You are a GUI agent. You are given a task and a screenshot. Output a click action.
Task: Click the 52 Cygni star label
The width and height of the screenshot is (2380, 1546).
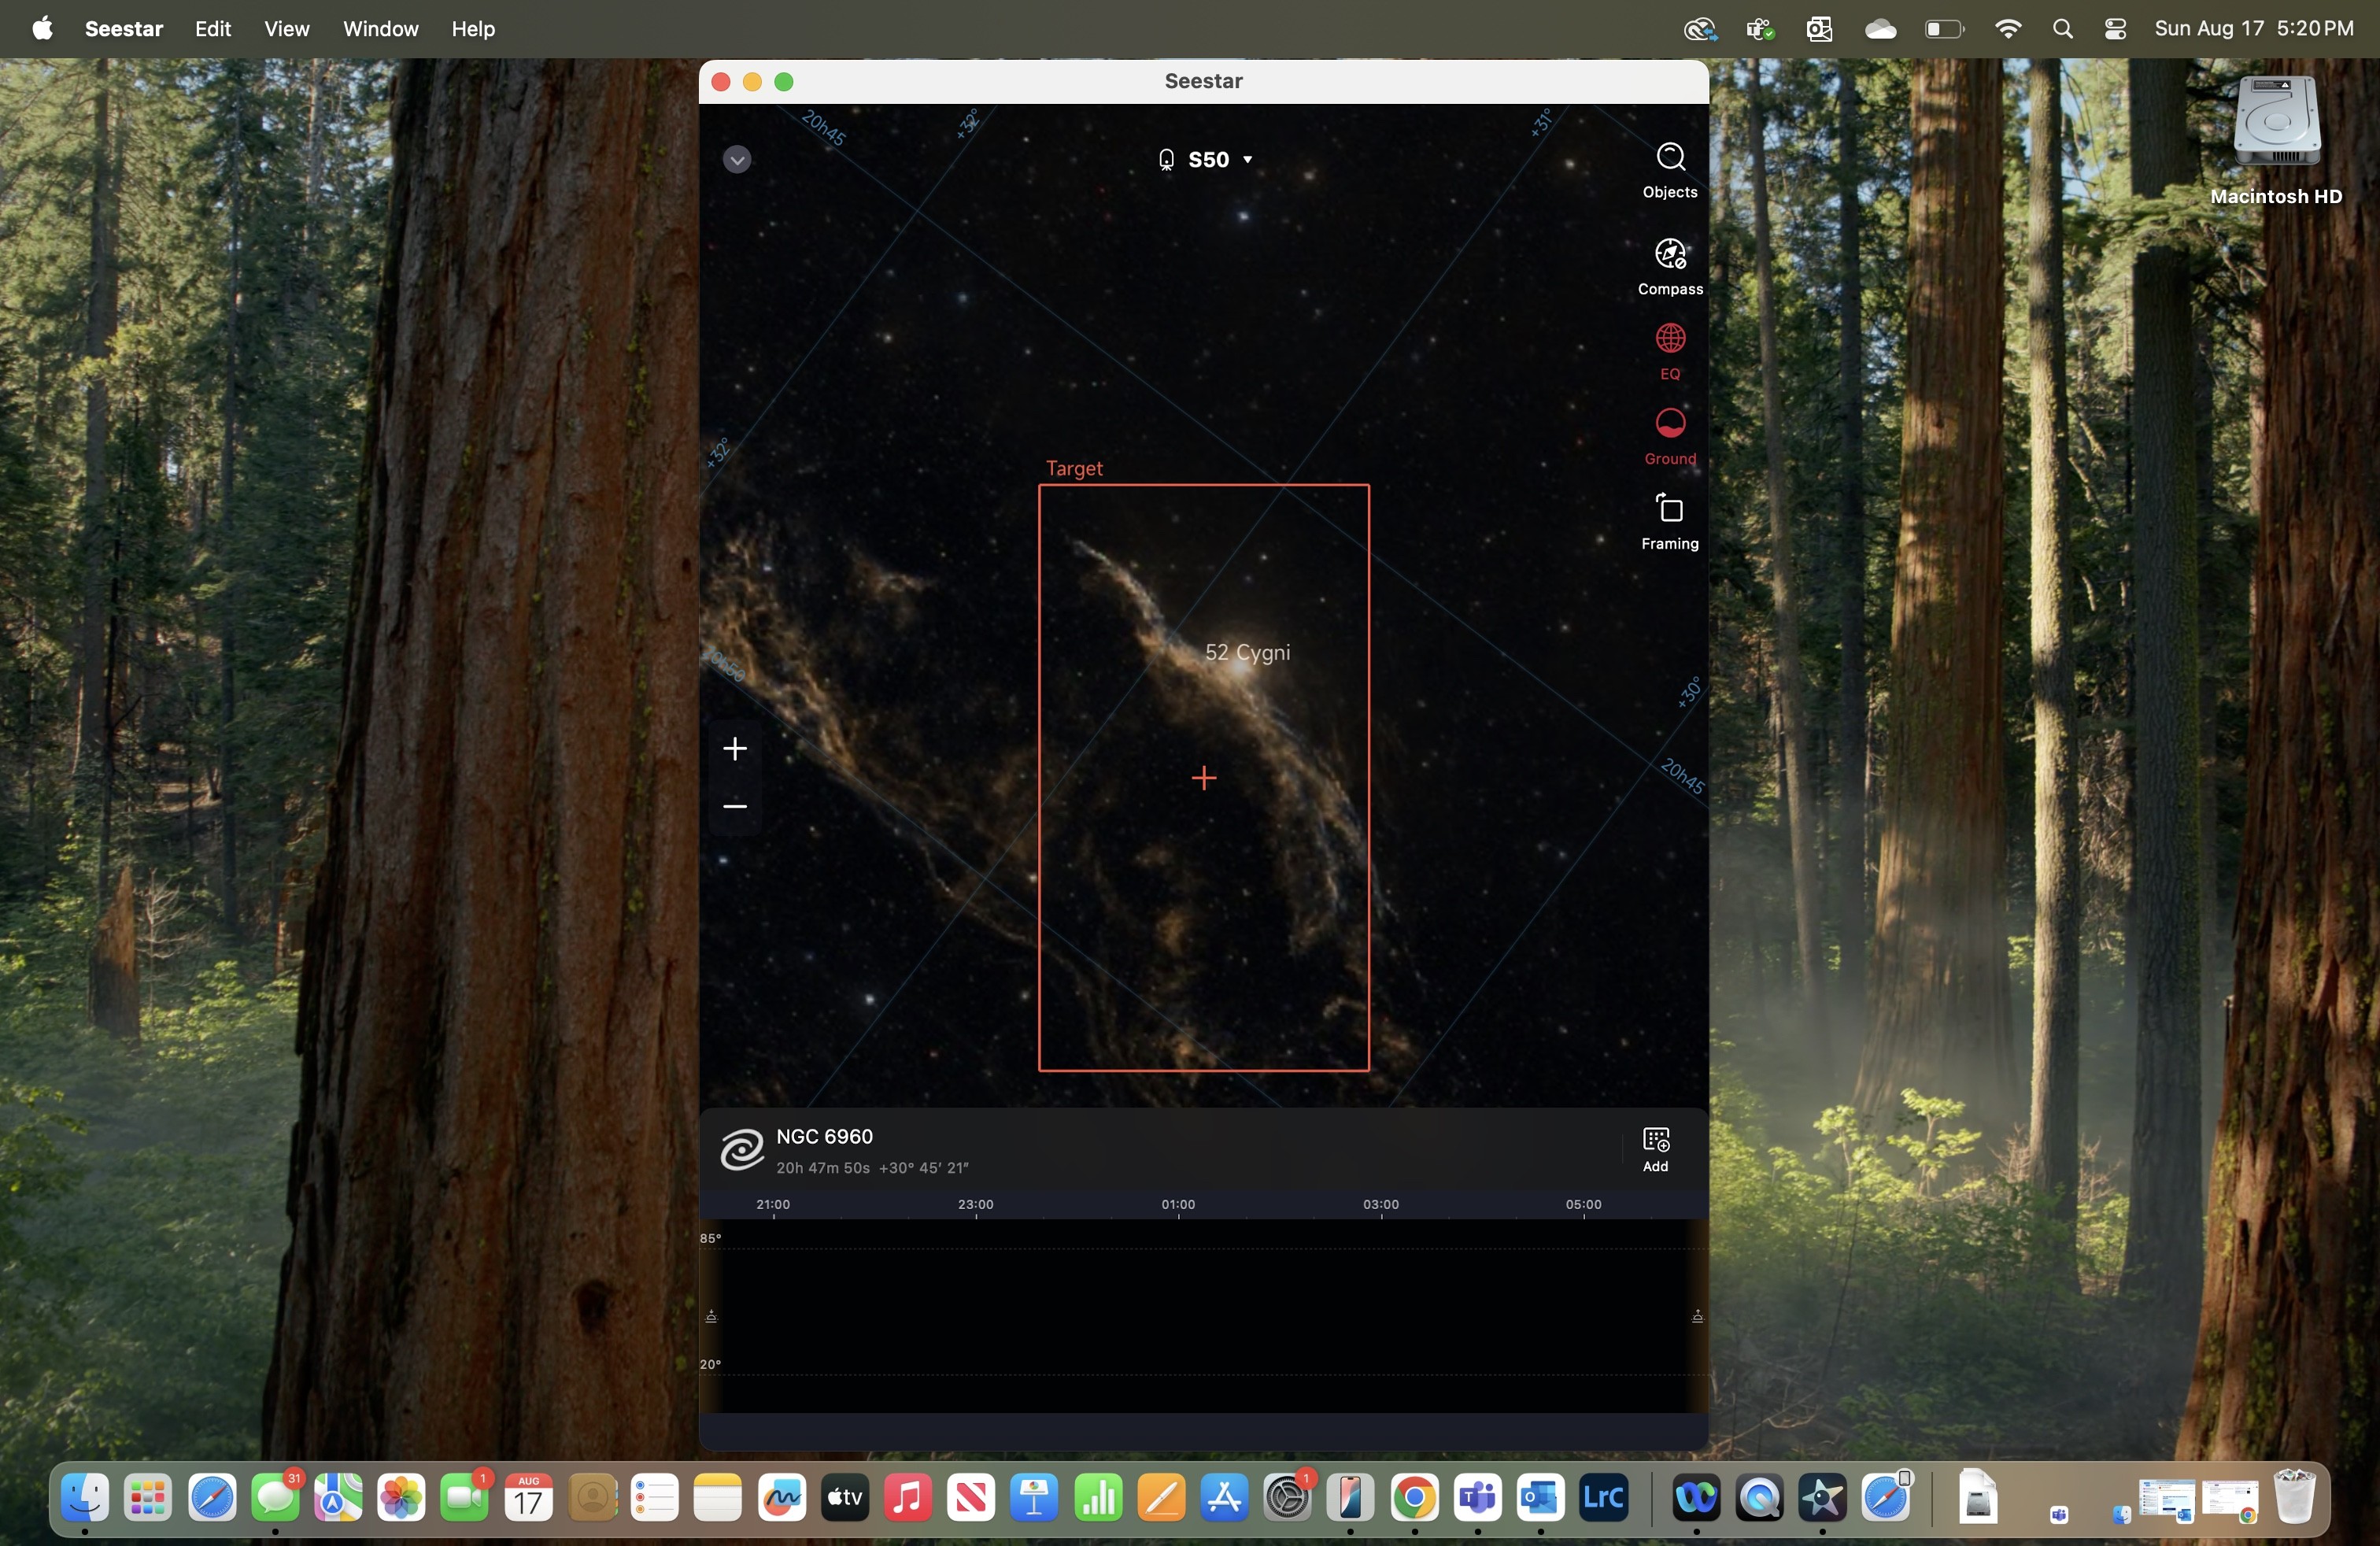(x=1246, y=652)
